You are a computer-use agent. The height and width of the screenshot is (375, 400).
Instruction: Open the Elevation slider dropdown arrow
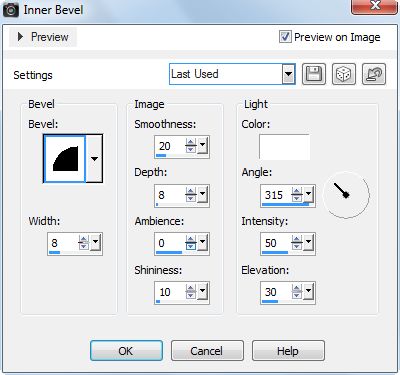(309, 292)
